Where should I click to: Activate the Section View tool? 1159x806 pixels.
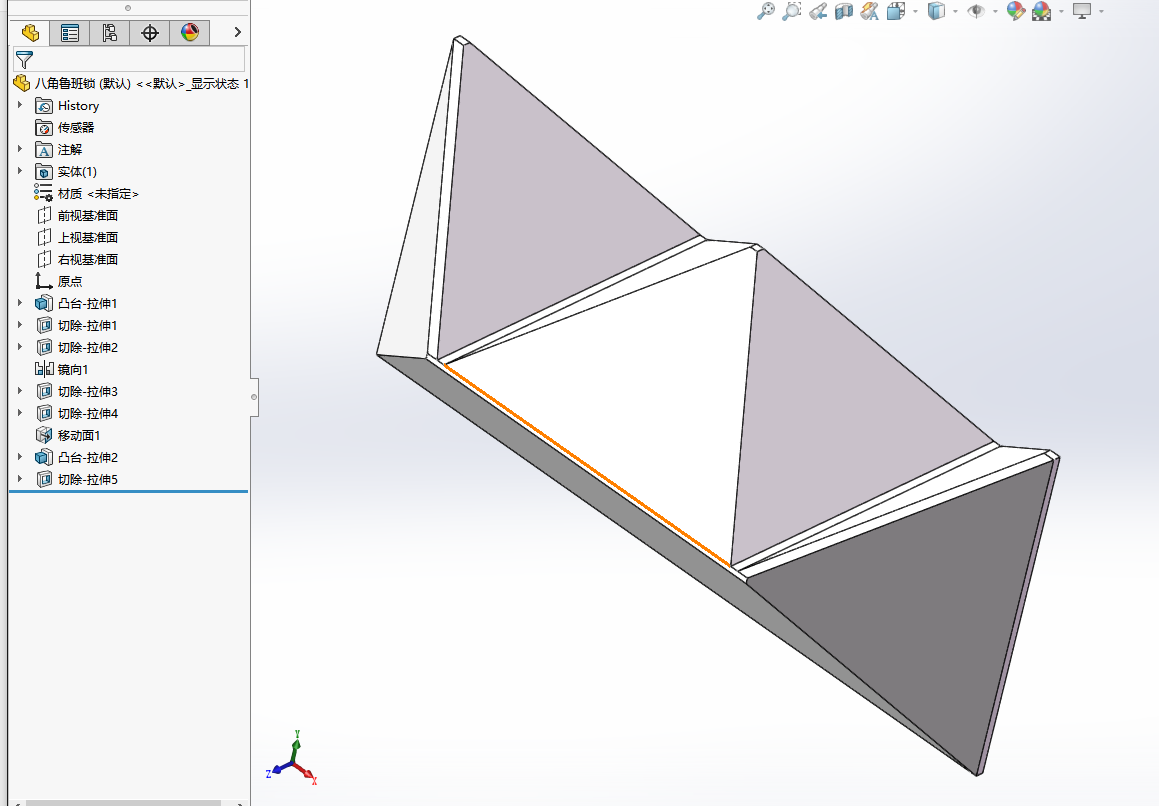point(843,11)
